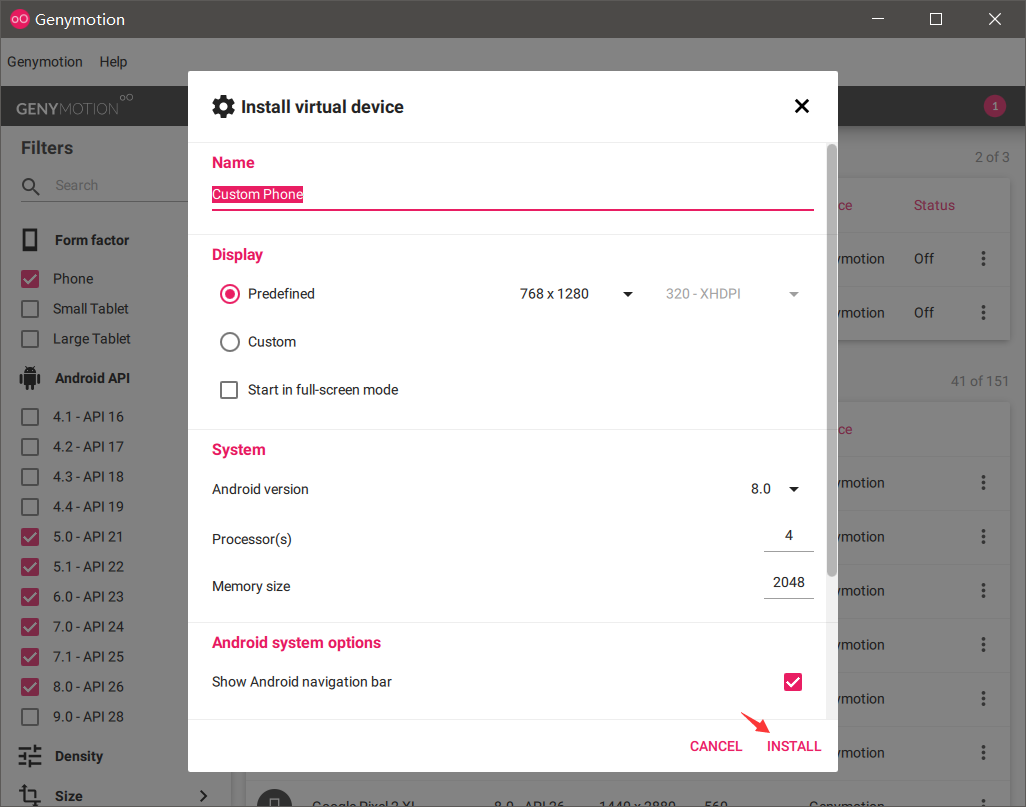1026x807 pixels.
Task: Click the Genymotion logo in title bar
Action: tap(20, 19)
